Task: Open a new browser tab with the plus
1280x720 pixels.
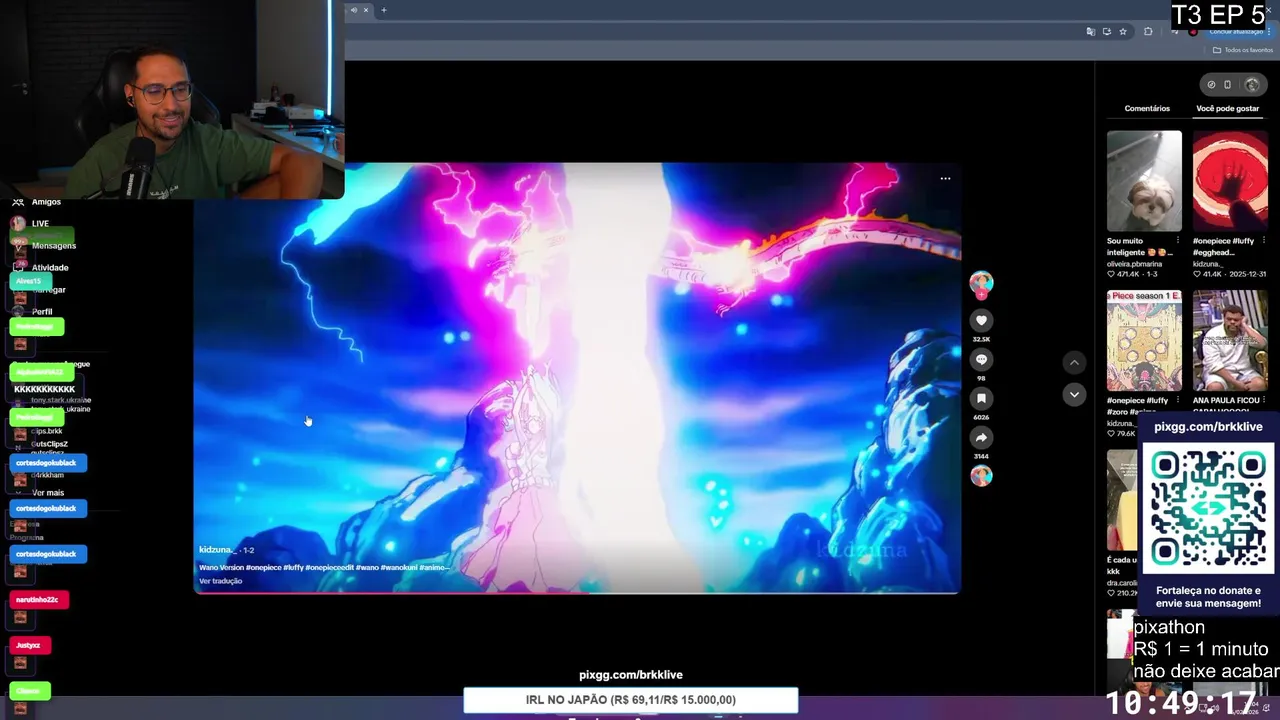Action: tap(383, 10)
